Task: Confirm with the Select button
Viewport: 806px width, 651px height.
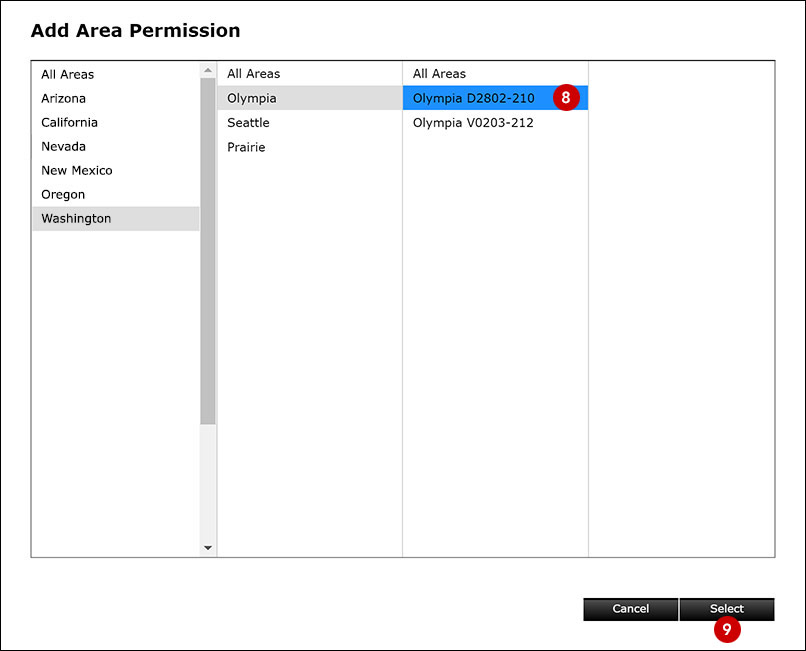Action: [727, 608]
